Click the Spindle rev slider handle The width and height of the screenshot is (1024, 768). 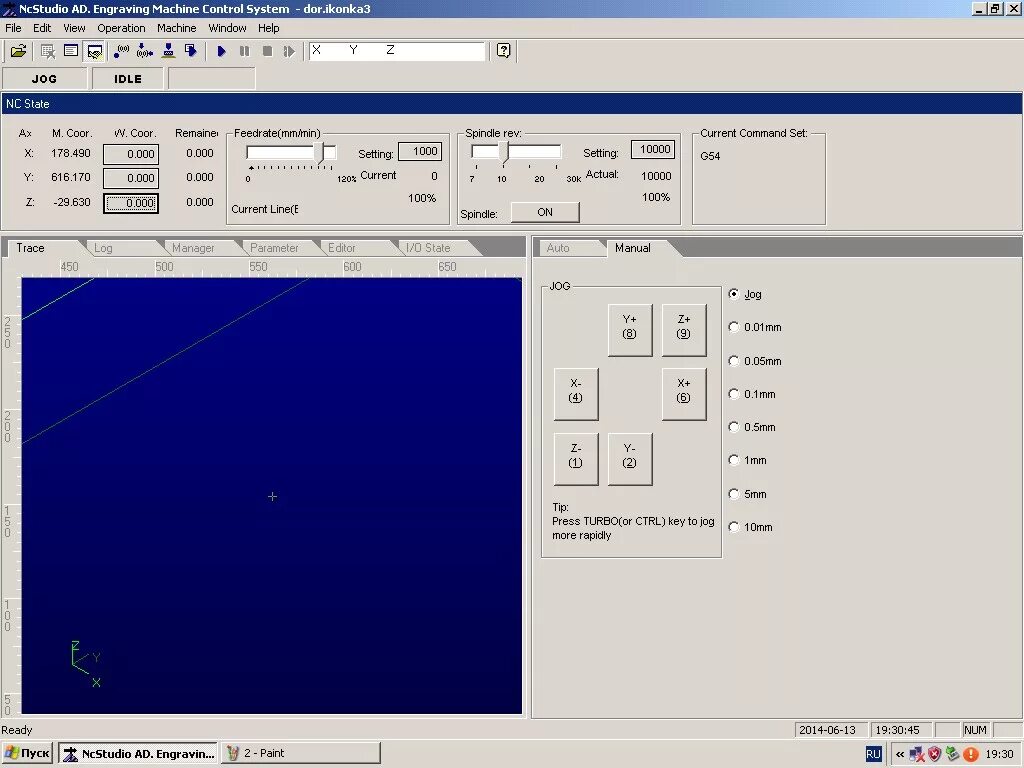pos(504,153)
